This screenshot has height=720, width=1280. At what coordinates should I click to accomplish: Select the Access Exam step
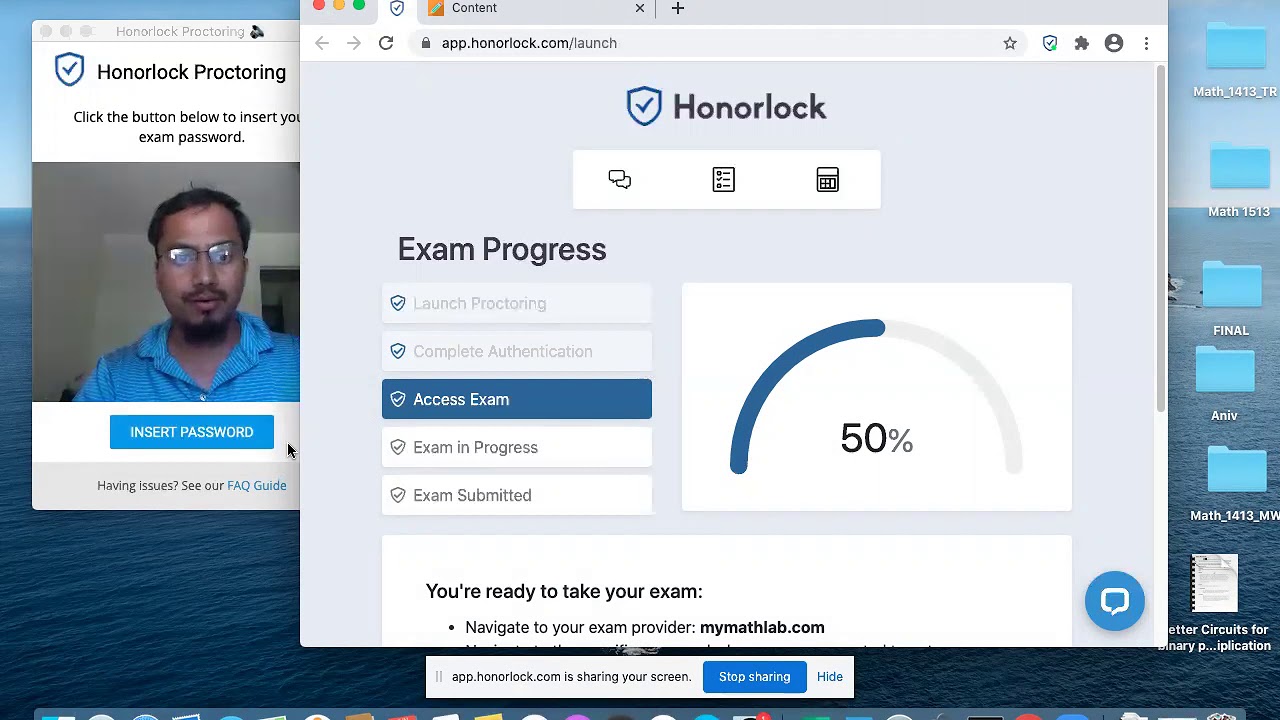pyautogui.click(x=517, y=399)
